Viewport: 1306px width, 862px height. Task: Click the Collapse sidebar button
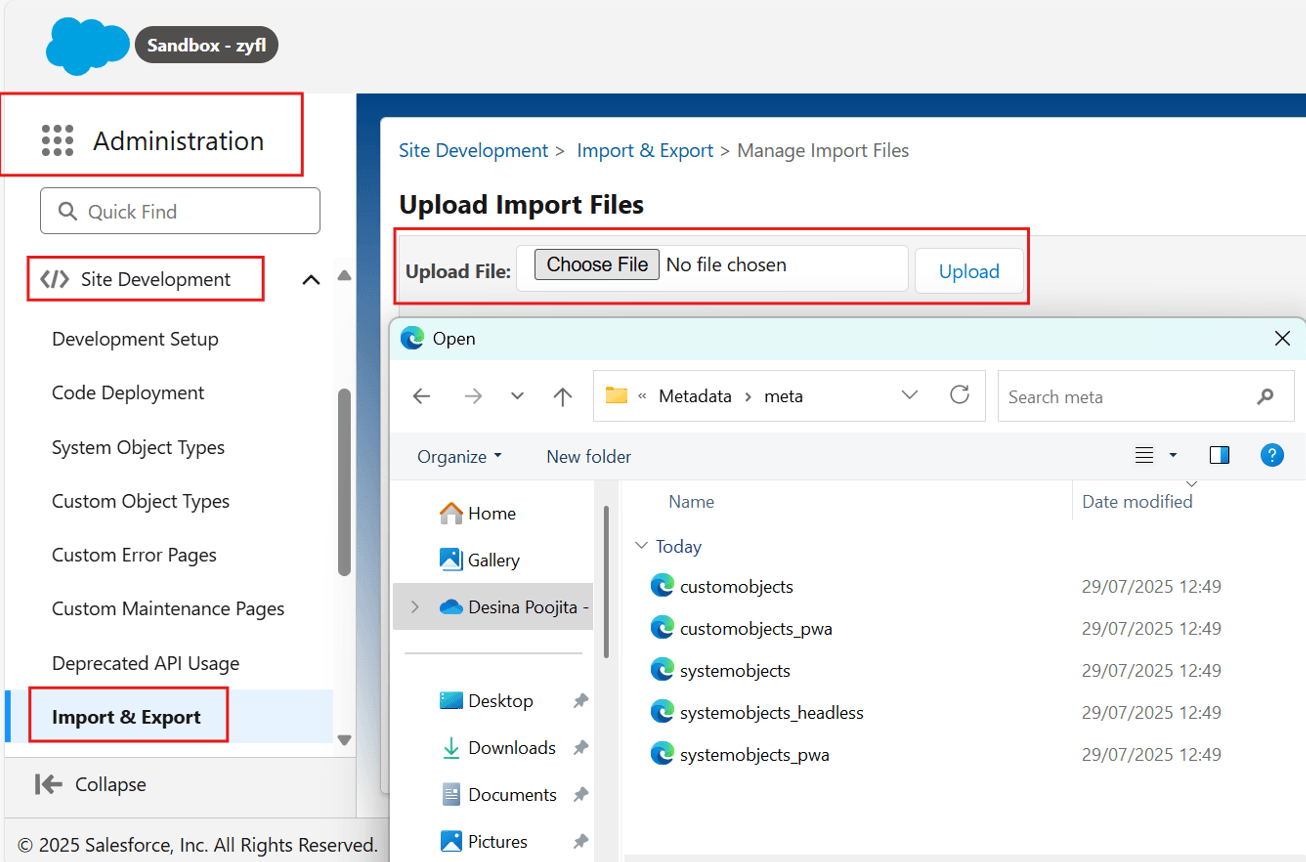coord(91,784)
